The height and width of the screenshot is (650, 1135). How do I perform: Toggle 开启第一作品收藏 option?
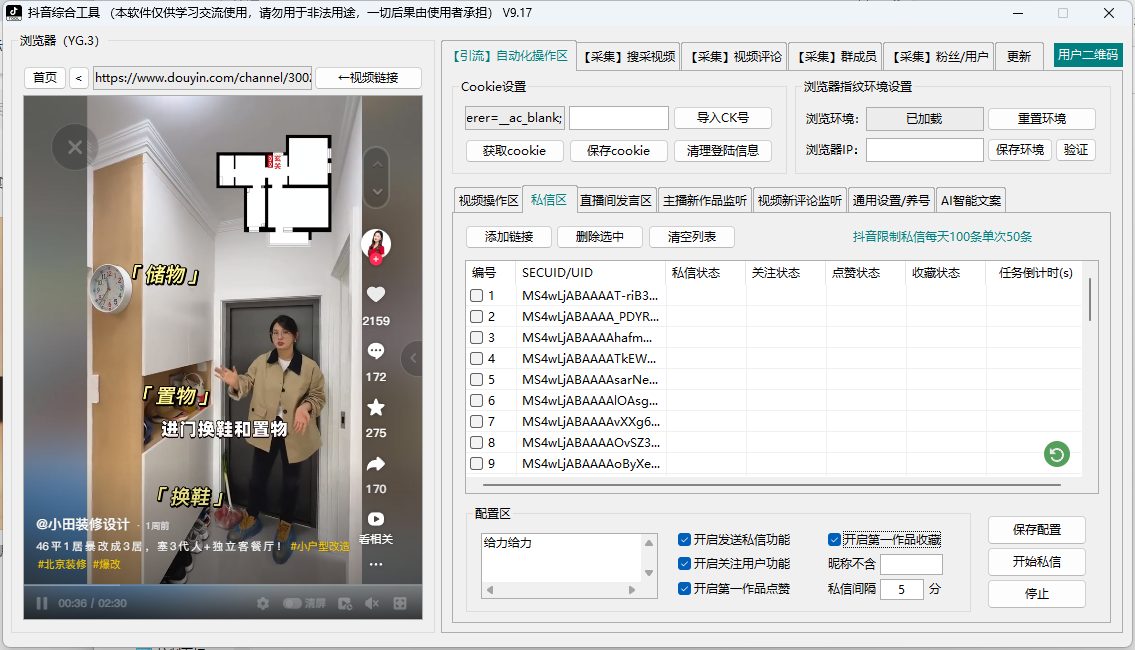click(833, 538)
